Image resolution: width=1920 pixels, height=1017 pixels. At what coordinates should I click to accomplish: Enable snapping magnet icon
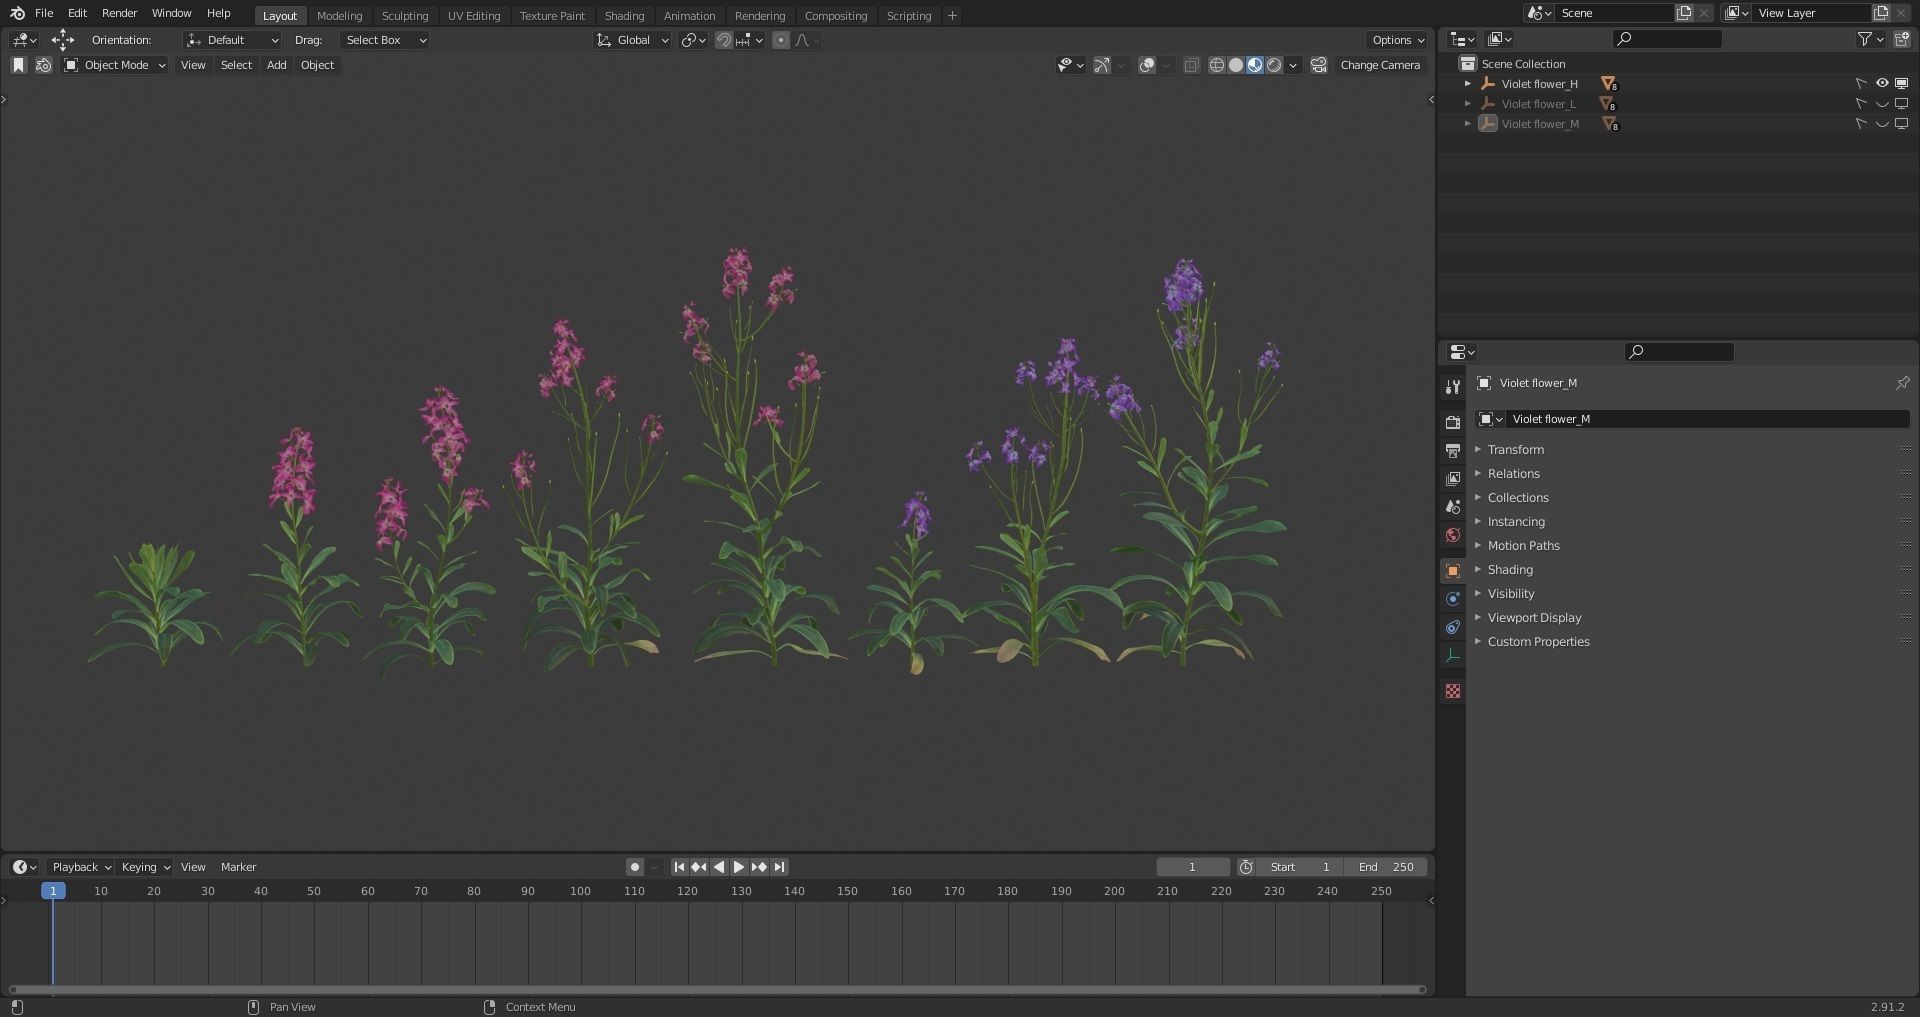723,40
